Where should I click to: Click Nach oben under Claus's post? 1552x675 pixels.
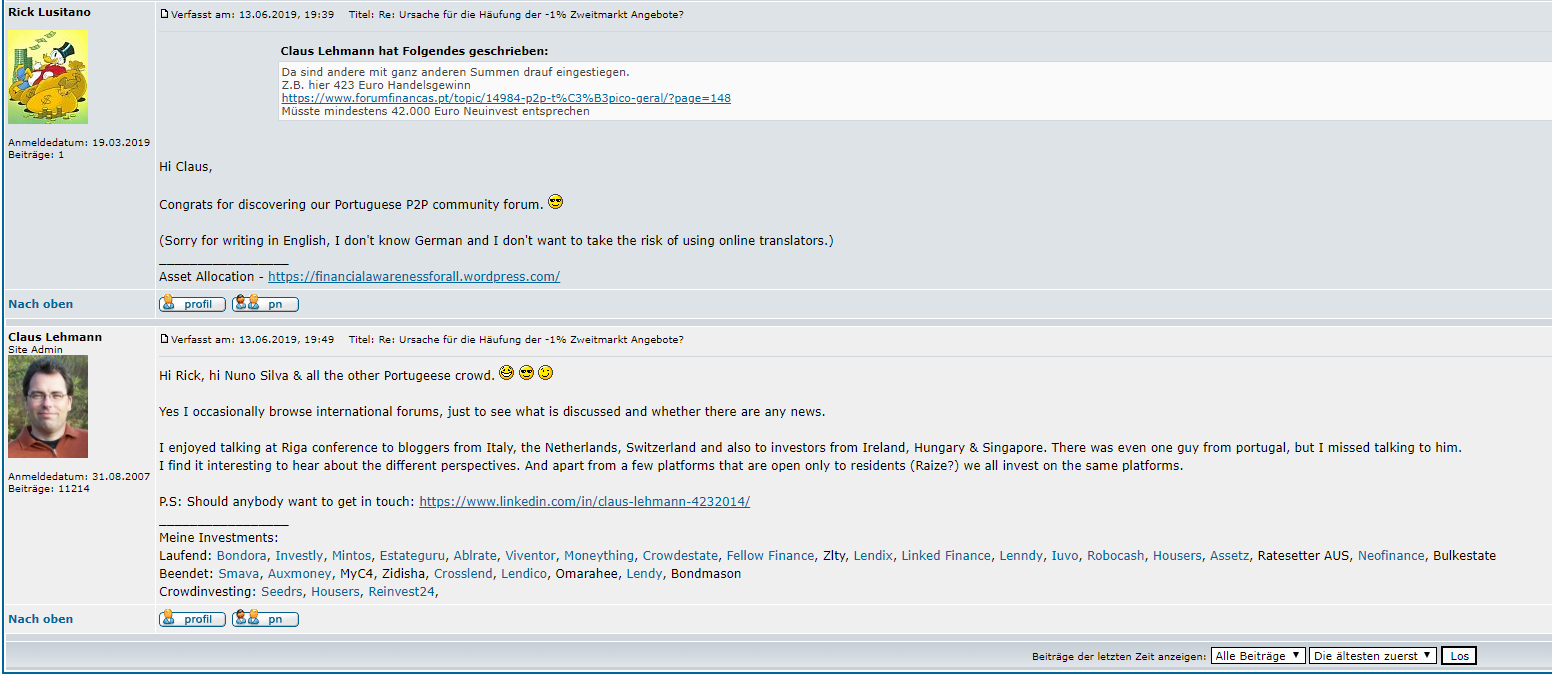tap(41, 619)
